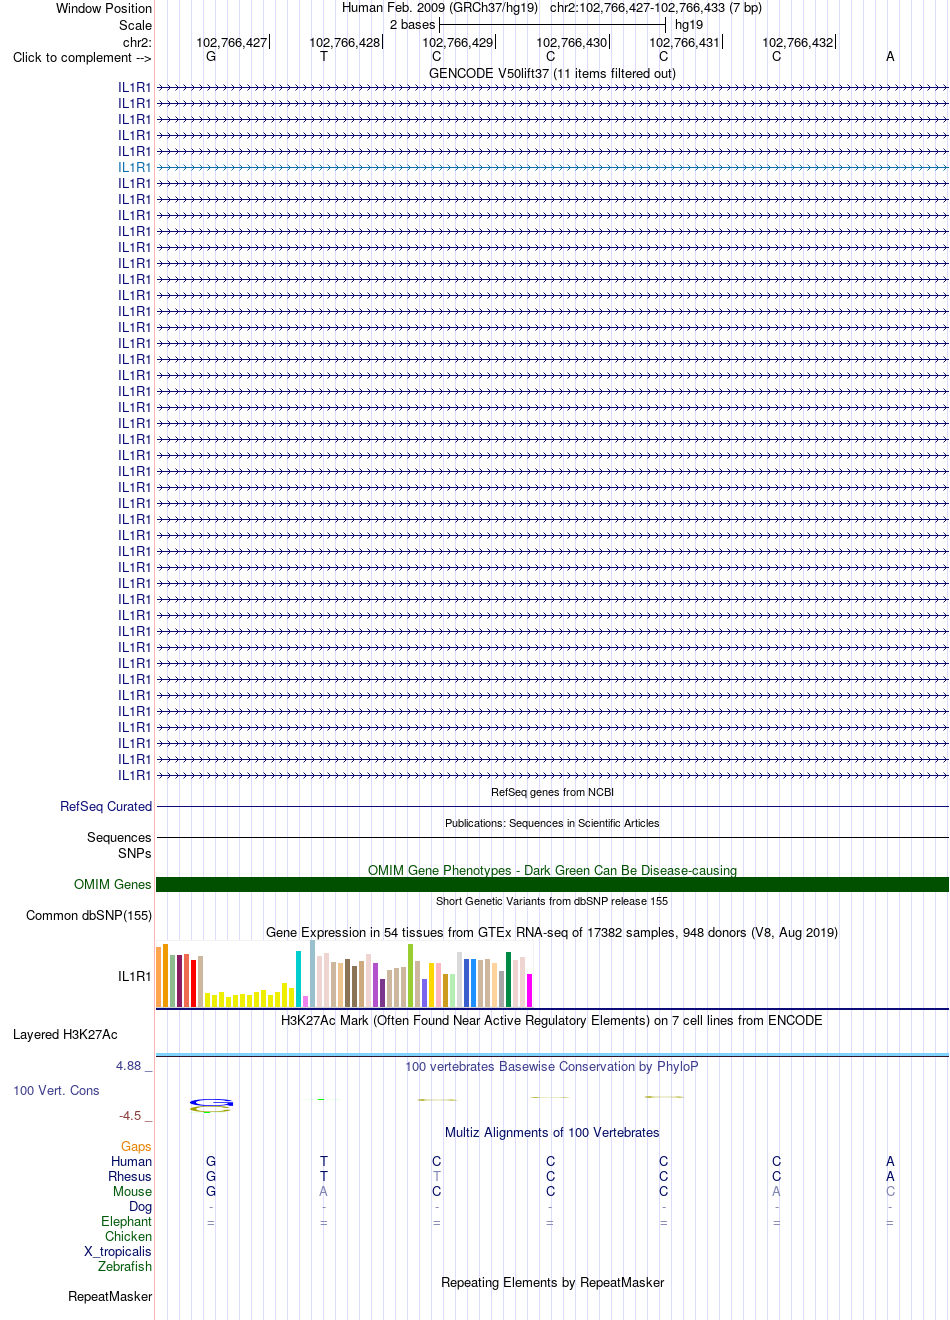Image resolution: width=950 pixels, height=1320 pixels.
Task: Click the hg19 label by the scale bar
Action: tap(689, 25)
